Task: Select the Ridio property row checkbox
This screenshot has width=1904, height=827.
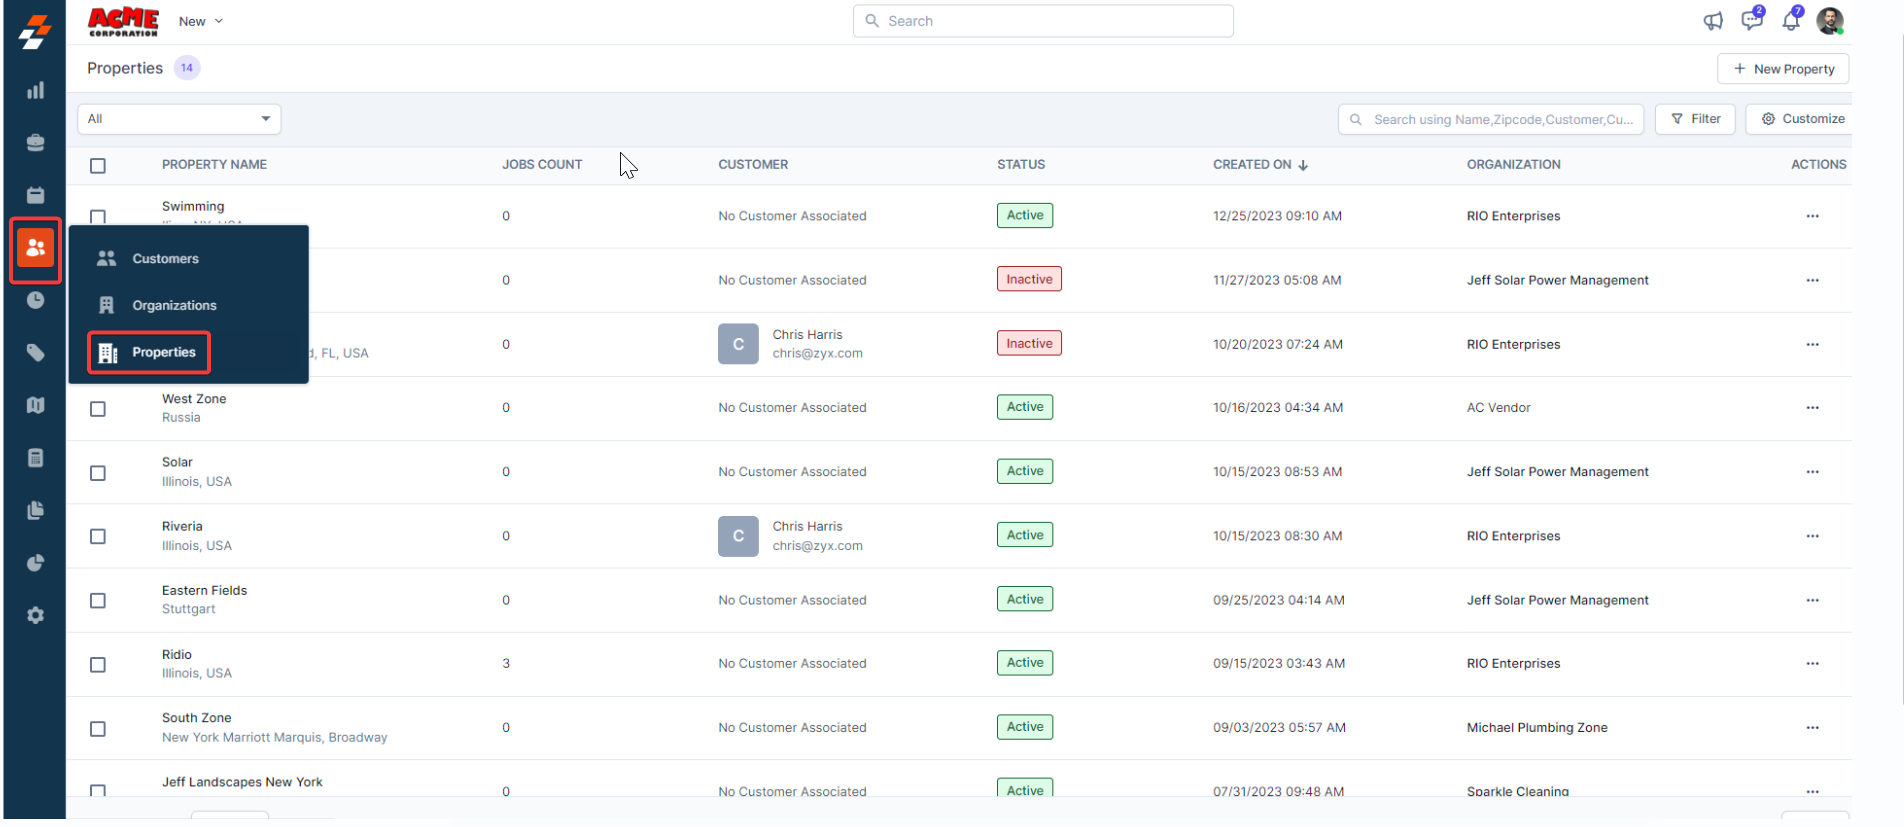Action: pos(98,665)
